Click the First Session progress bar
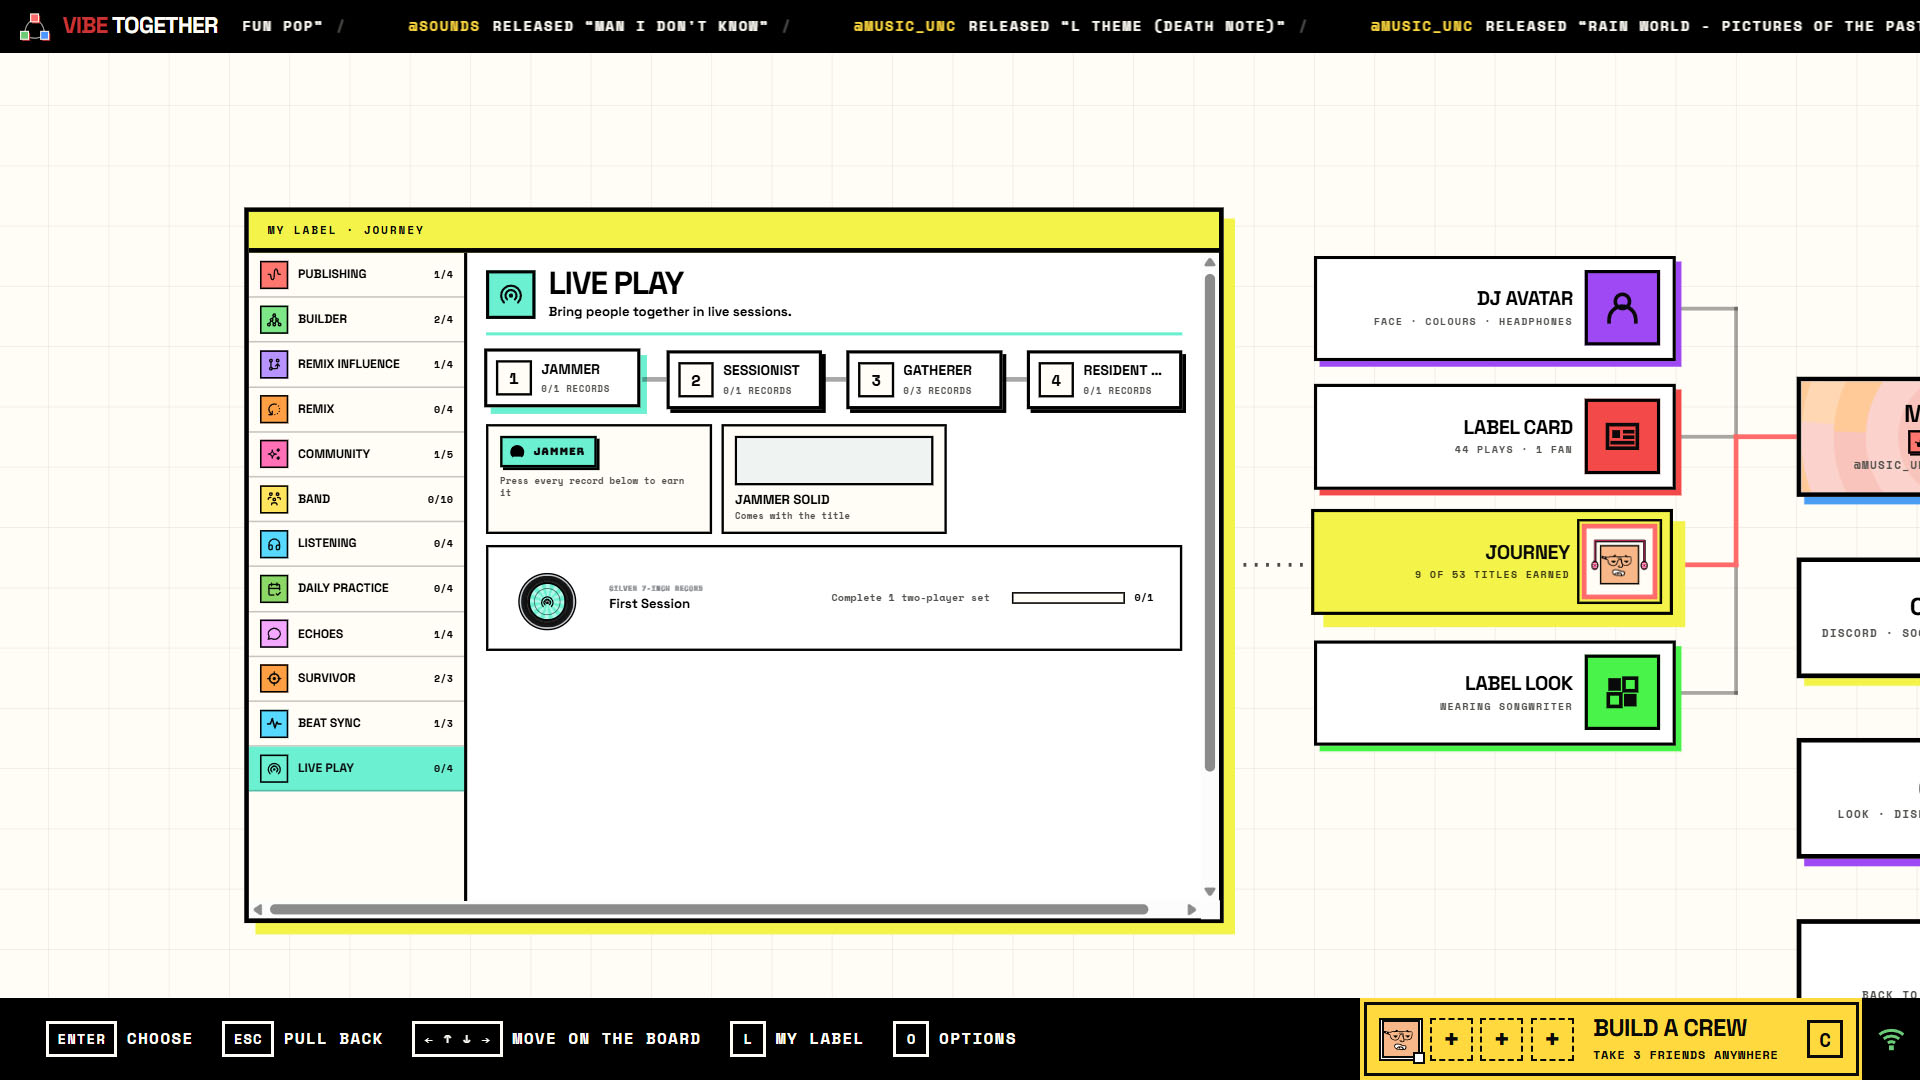Image resolution: width=1920 pixels, height=1080 pixels. [1068, 598]
